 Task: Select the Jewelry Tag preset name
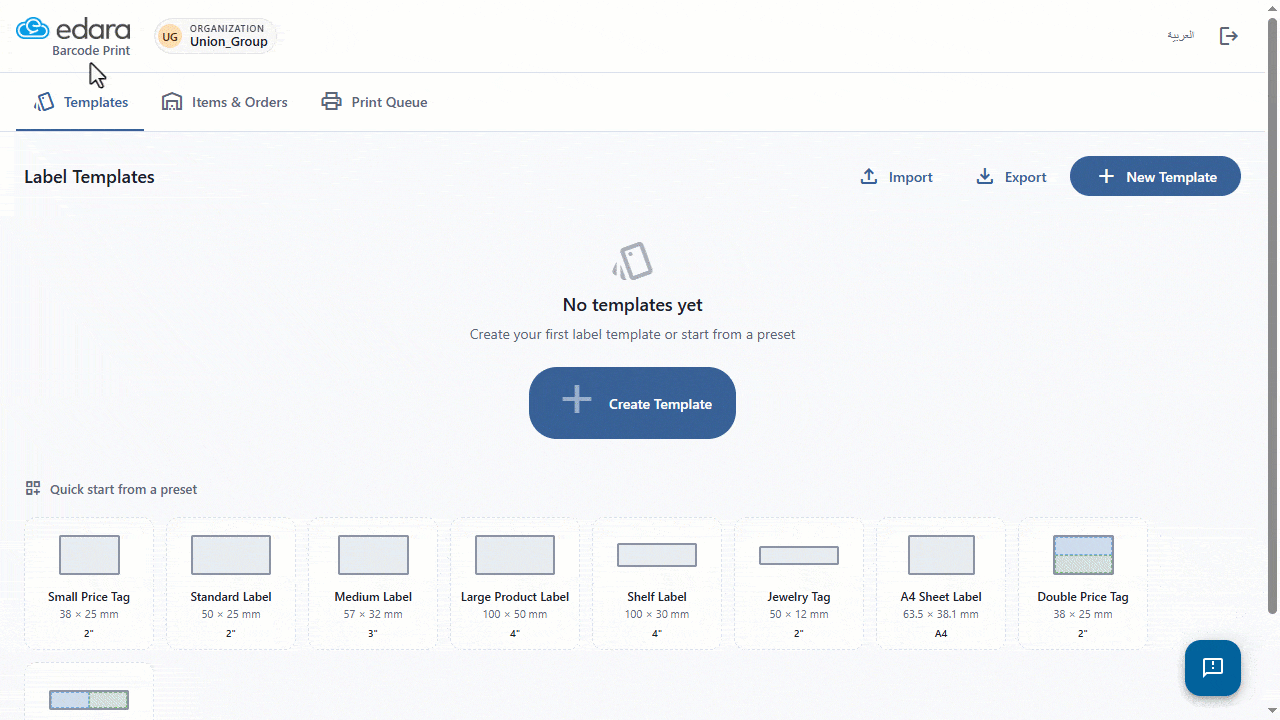tap(799, 597)
